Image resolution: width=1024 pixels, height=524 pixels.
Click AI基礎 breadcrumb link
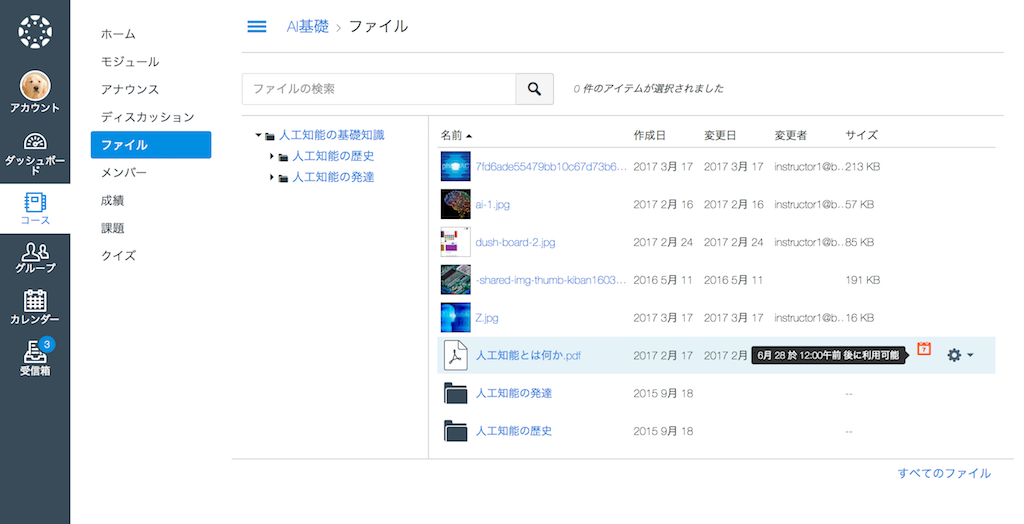308,27
